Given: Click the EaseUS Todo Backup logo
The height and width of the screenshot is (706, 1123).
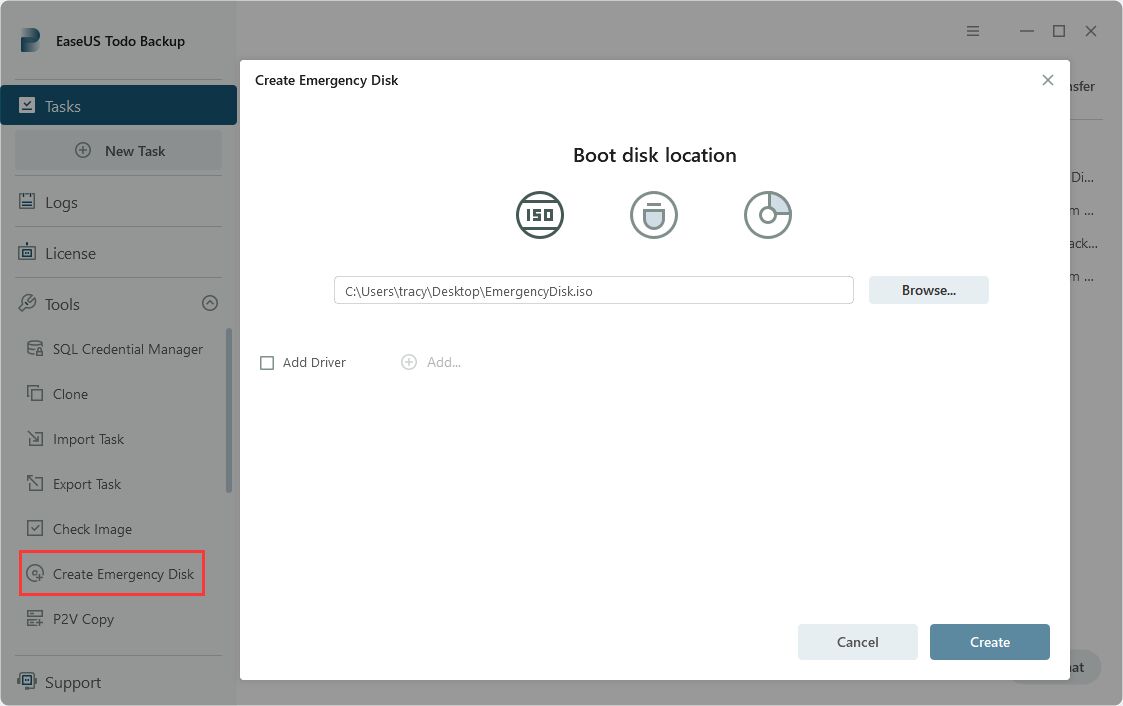Looking at the screenshot, I should click(30, 40).
